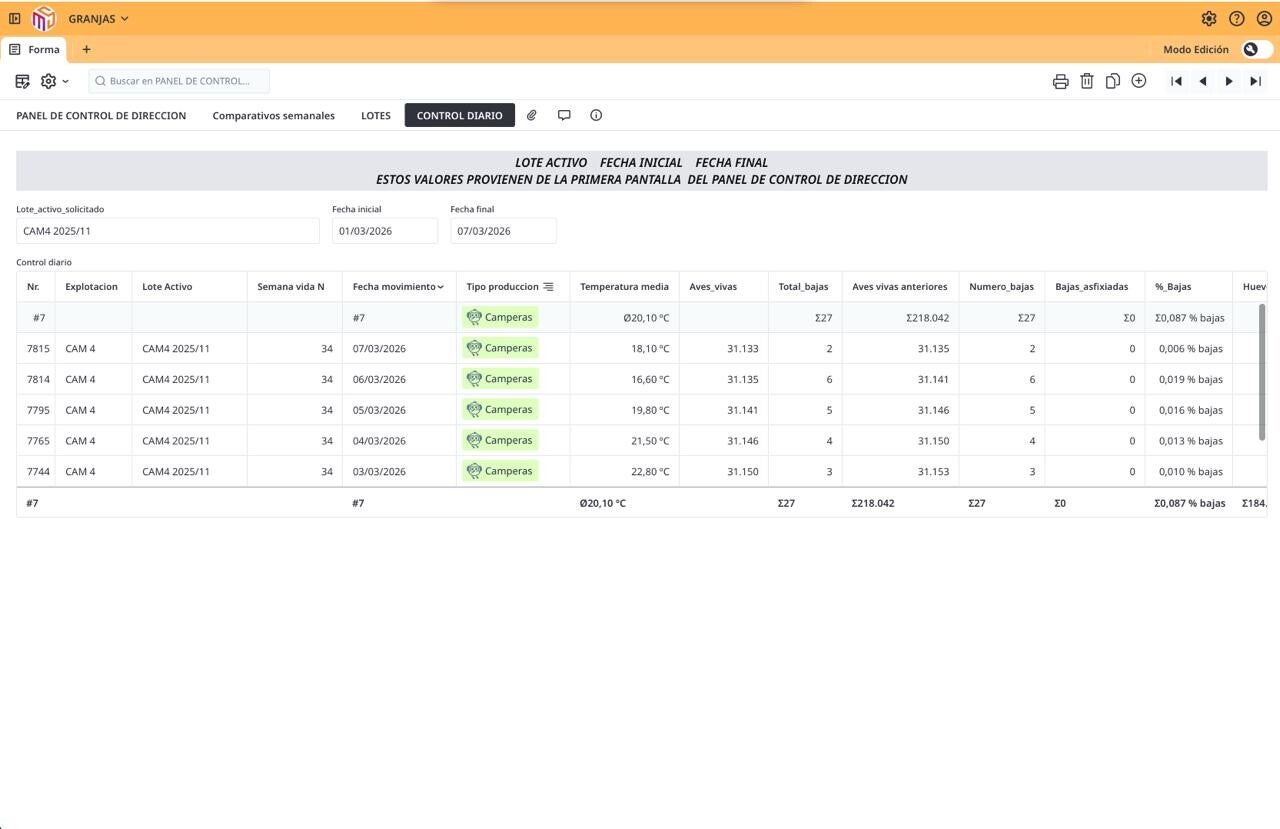1280x829 pixels.
Task: Open the help question mark icon
Action: (x=1236, y=18)
